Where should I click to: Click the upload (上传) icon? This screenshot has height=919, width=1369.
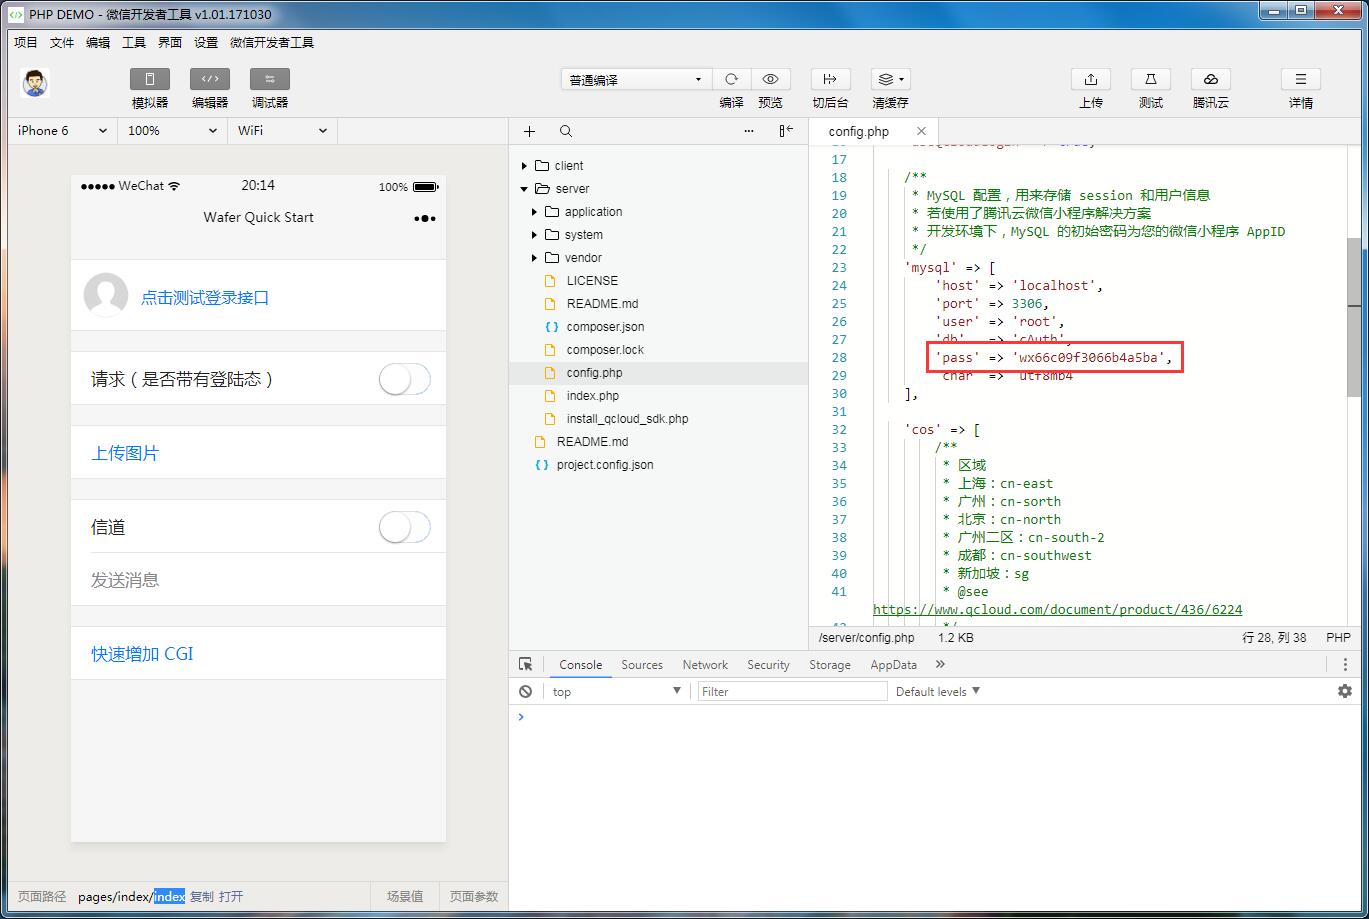pos(1090,80)
